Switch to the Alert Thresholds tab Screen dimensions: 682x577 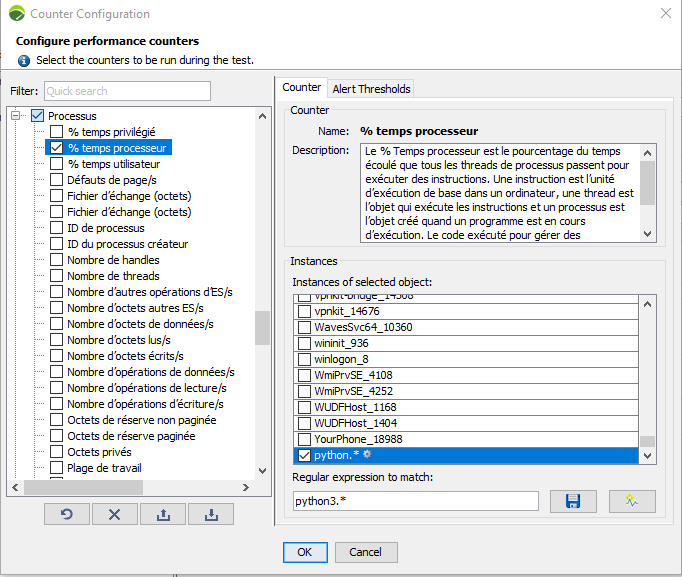(x=371, y=89)
